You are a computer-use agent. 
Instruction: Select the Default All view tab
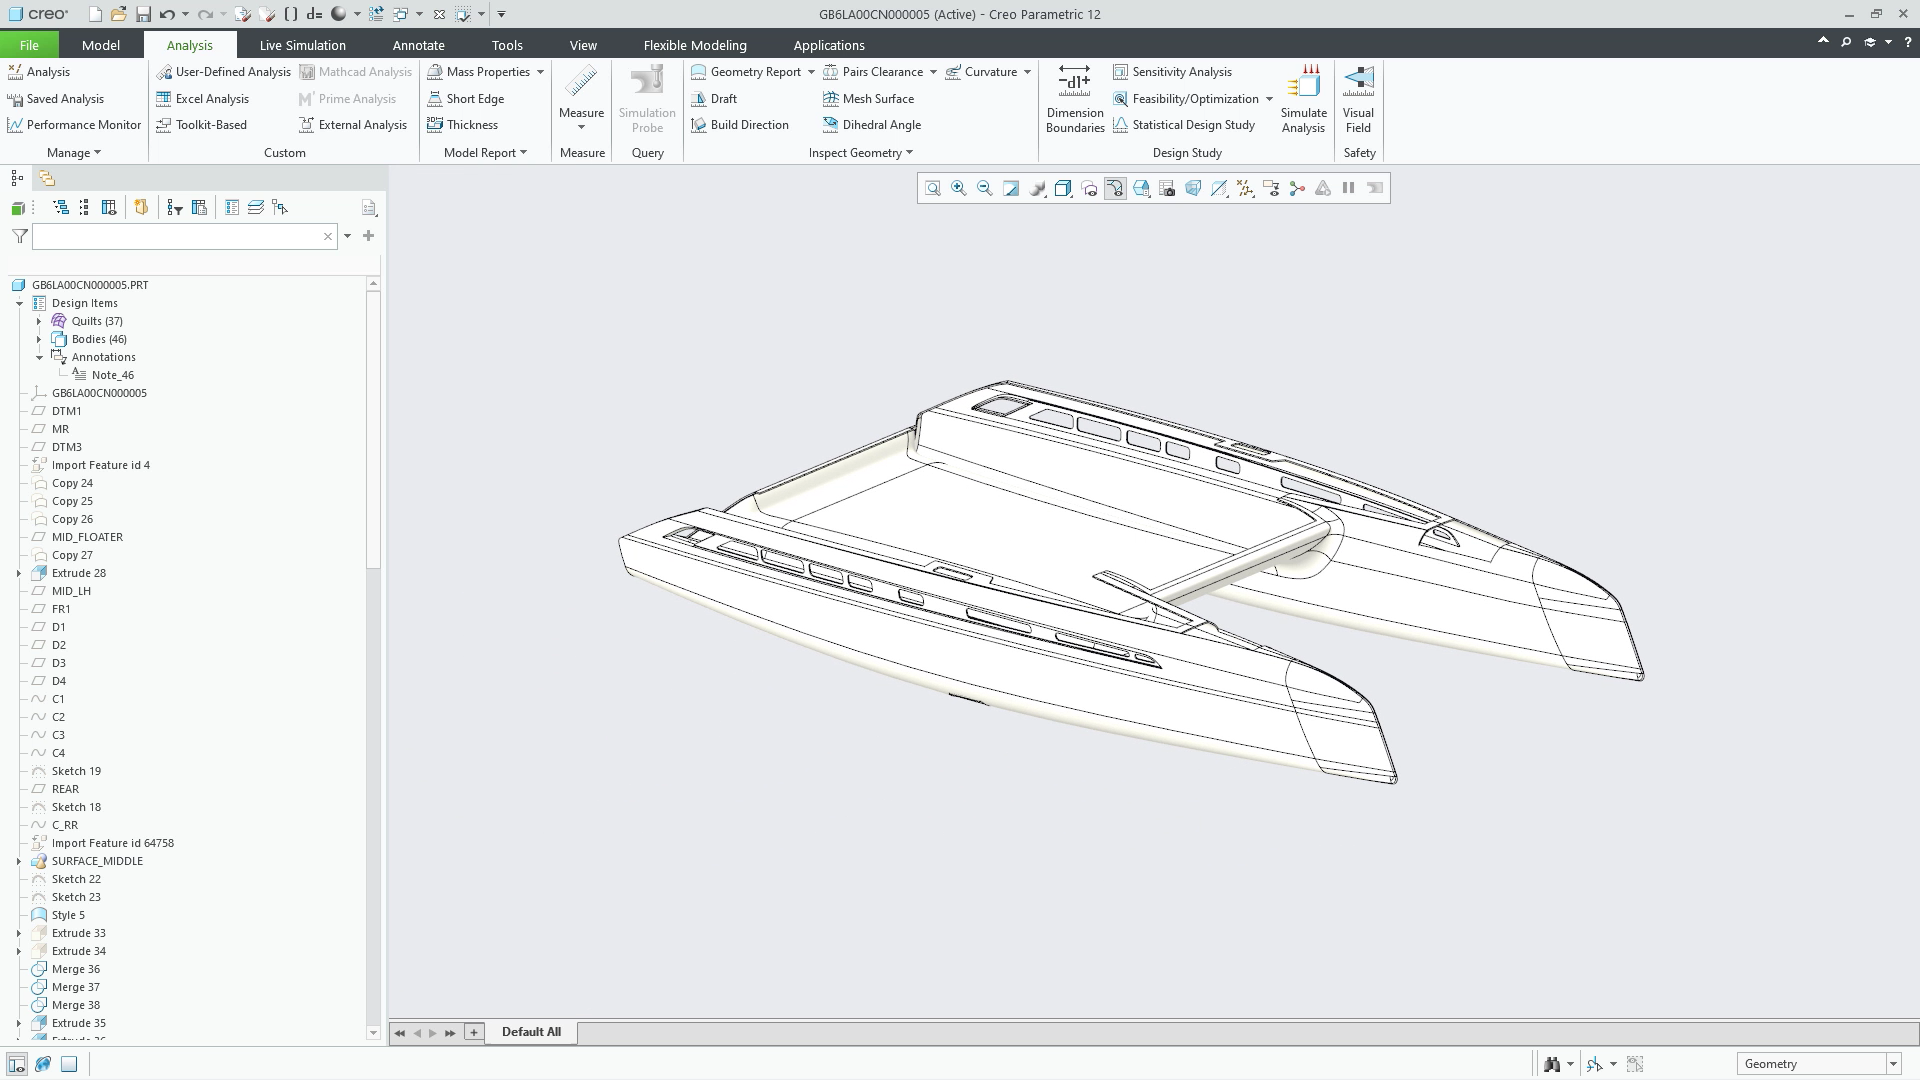(x=531, y=1032)
